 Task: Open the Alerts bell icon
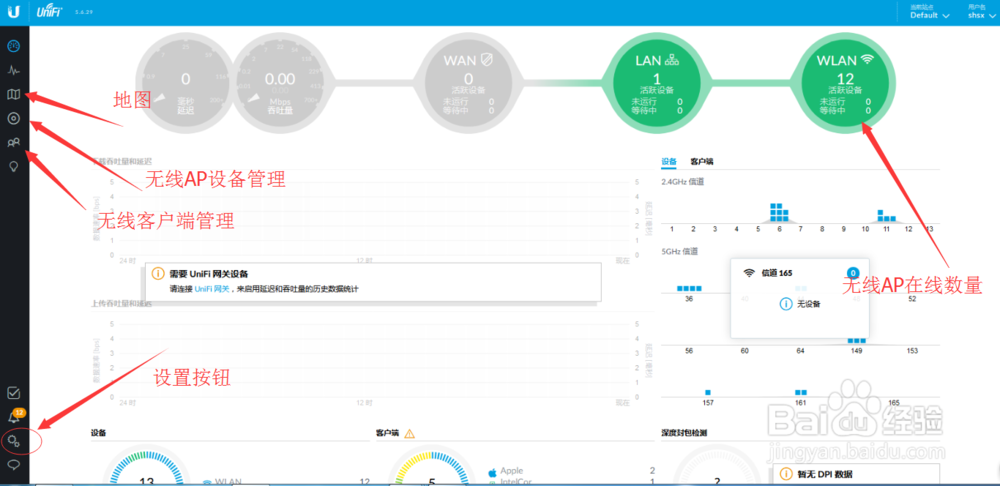pyautogui.click(x=15, y=416)
